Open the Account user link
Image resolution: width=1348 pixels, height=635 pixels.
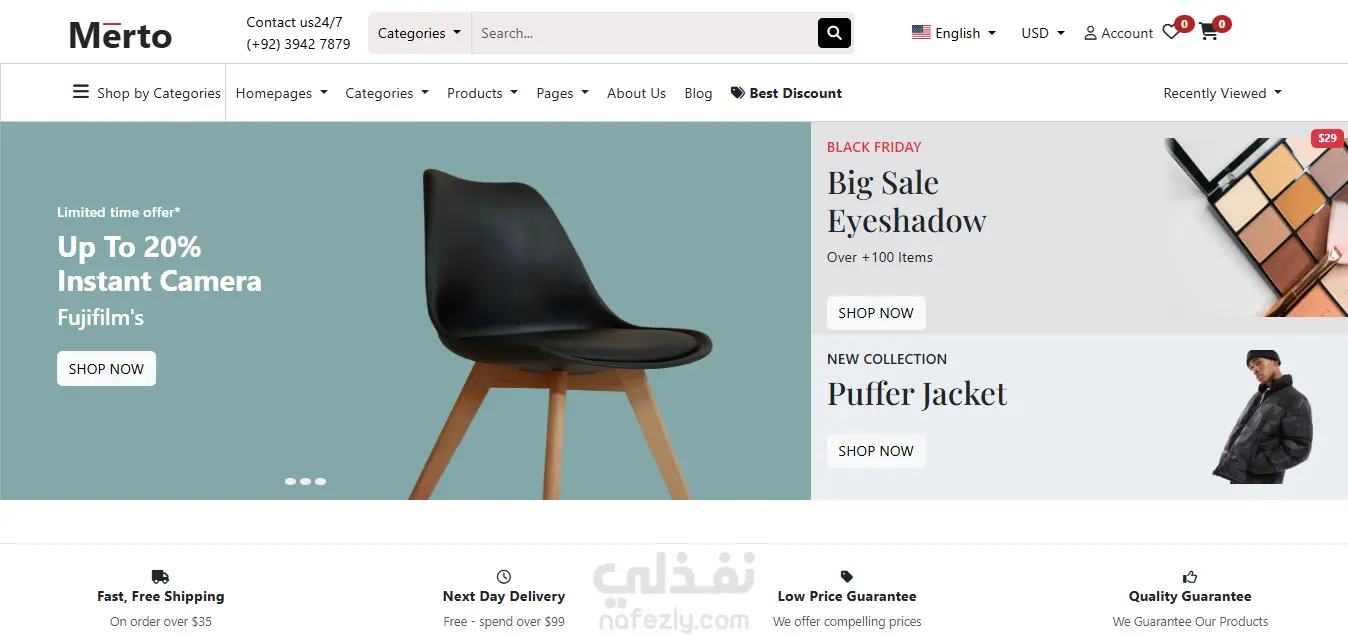click(x=1119, y=33)
